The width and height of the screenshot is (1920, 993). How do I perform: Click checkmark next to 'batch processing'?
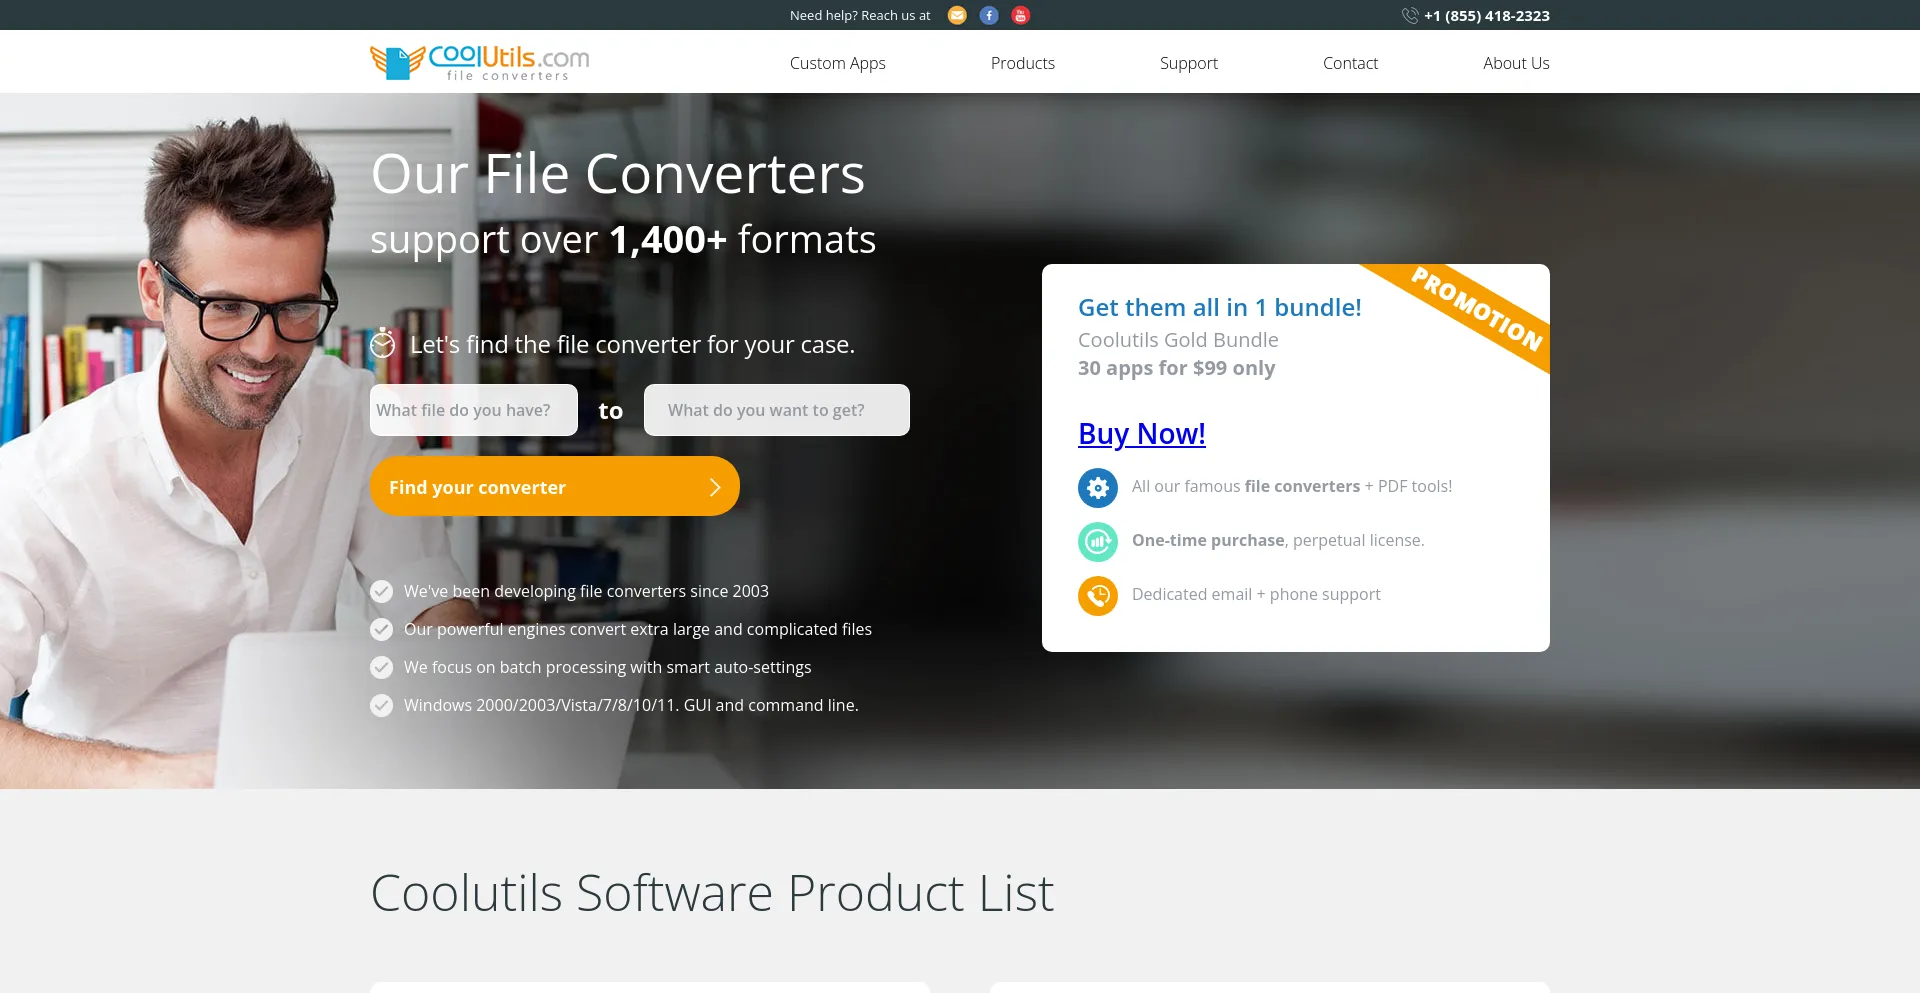381,667
